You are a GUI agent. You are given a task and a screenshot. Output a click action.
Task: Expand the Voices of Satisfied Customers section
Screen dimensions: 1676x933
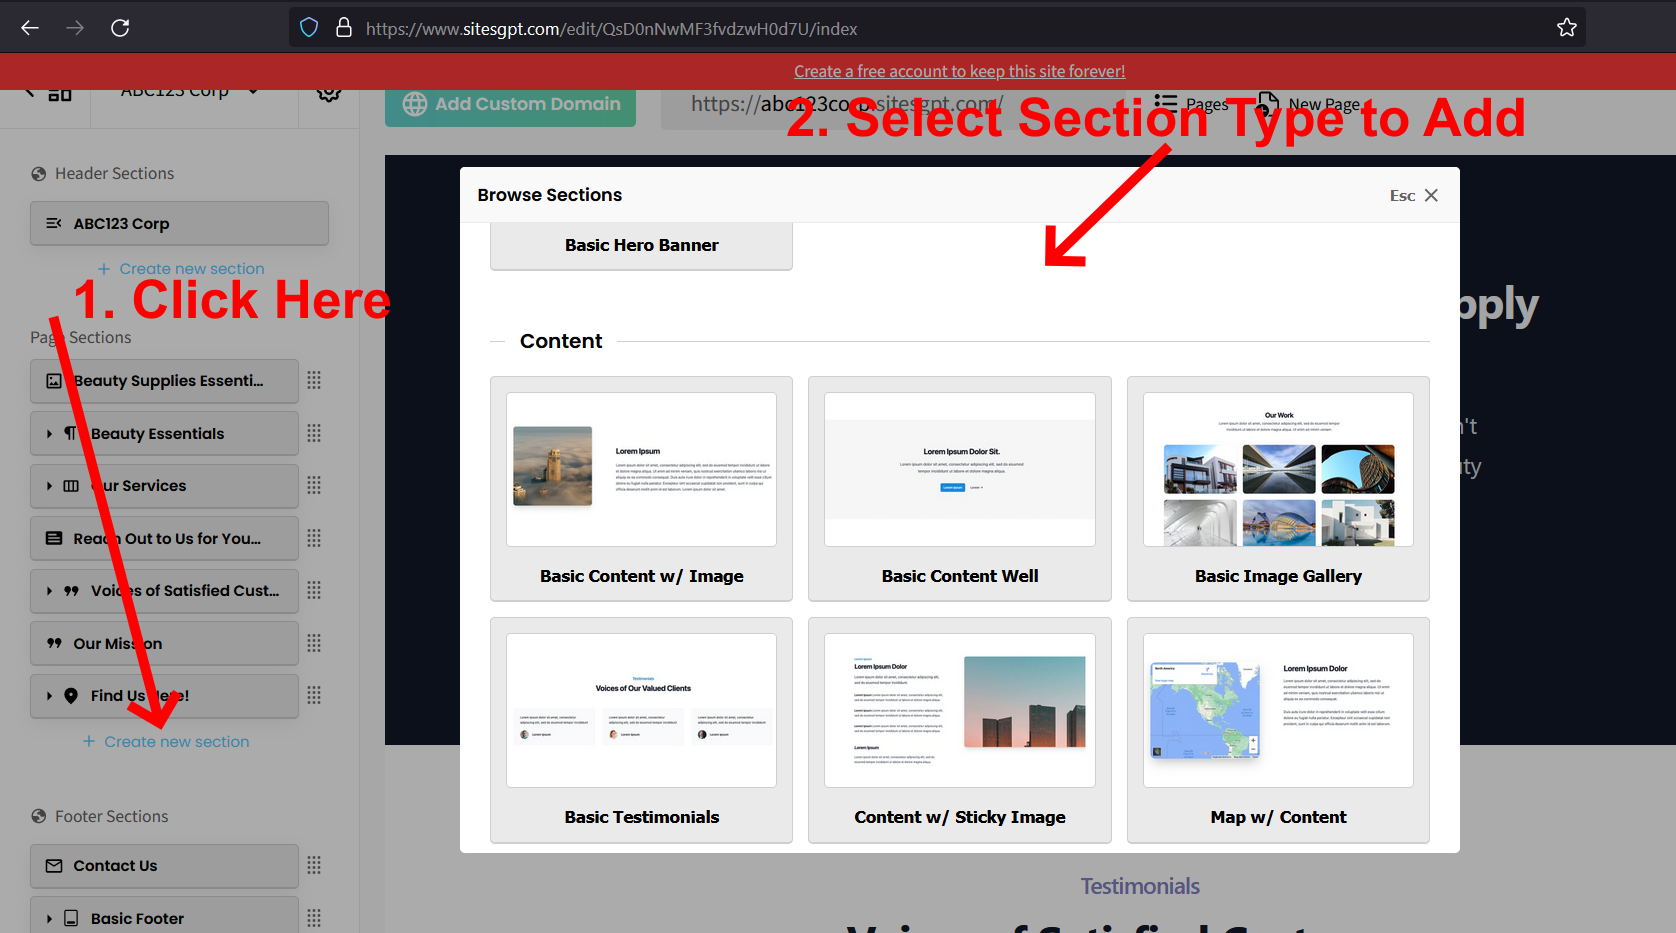[49, 591]
